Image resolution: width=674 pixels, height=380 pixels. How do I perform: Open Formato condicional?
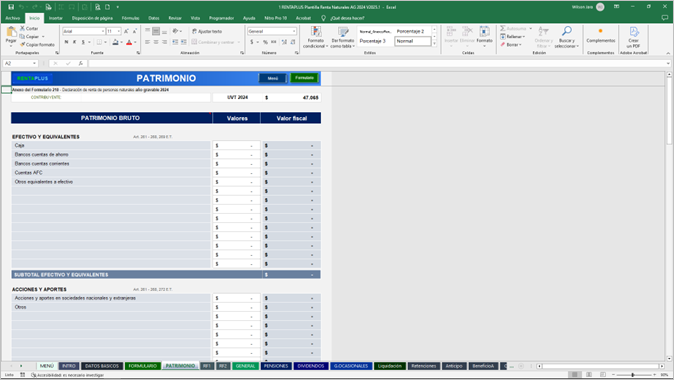tap(316, 37)
